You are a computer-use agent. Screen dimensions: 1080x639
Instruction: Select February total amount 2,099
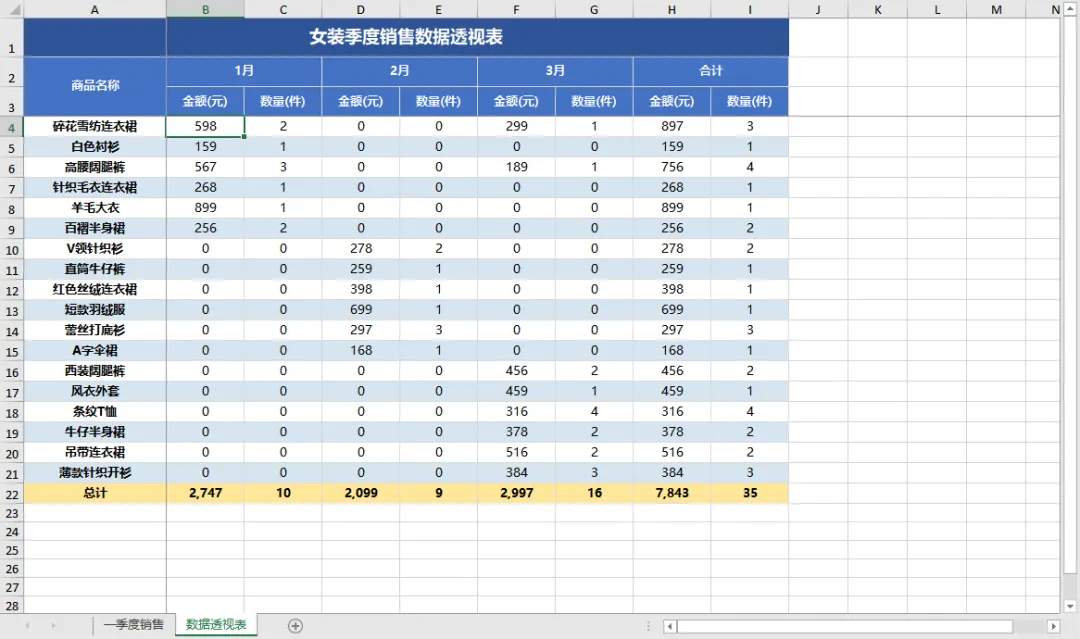point(361,493)
